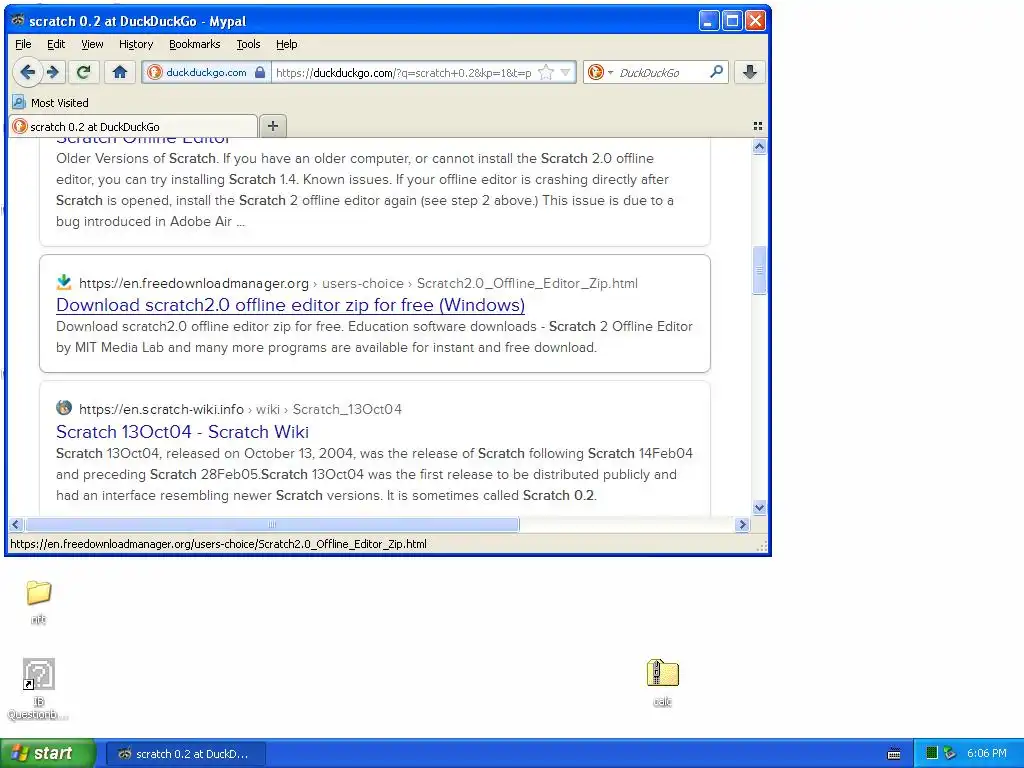Select the calc zip archive on the desktop

[663, 683]
